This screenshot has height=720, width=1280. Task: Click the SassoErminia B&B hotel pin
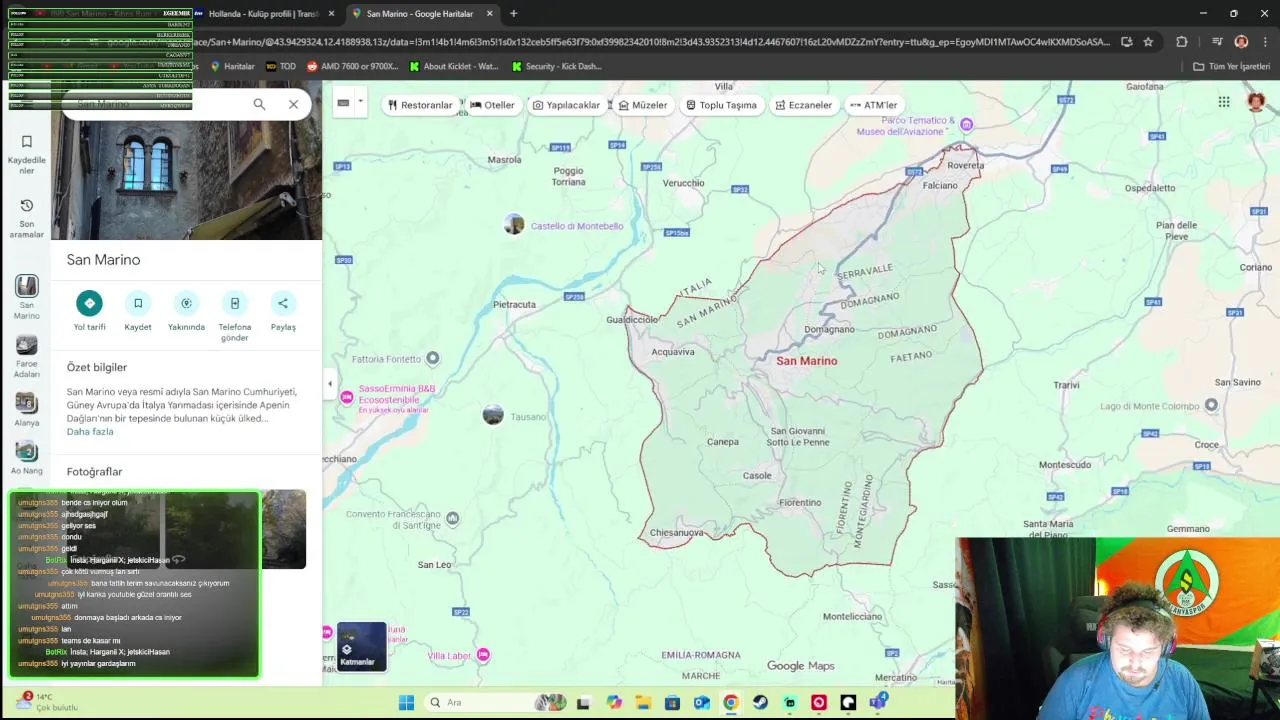[346, 398]
